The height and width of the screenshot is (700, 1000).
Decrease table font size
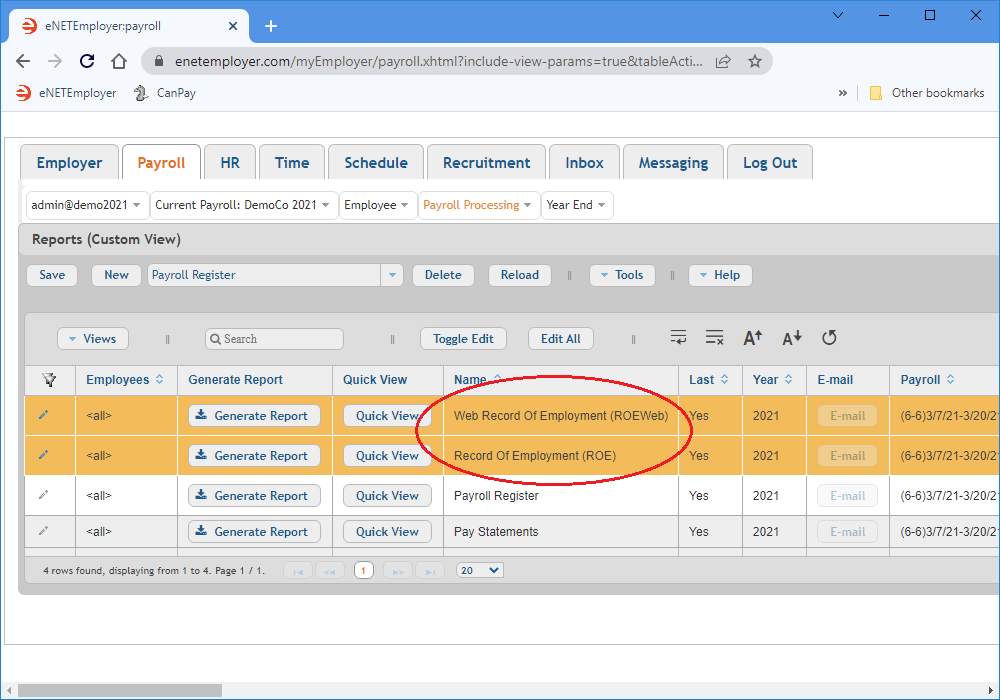tap(791, 338)
